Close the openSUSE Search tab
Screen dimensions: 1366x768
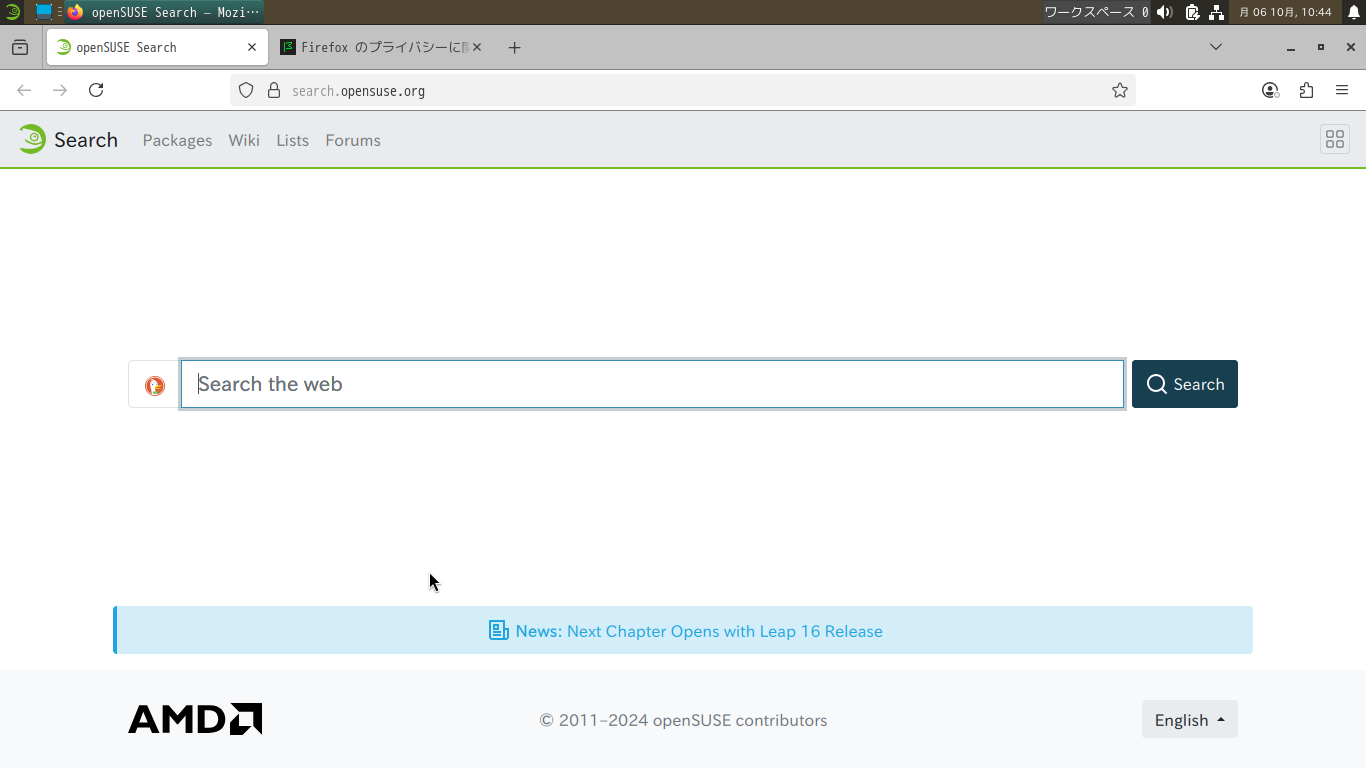[252, 47]
